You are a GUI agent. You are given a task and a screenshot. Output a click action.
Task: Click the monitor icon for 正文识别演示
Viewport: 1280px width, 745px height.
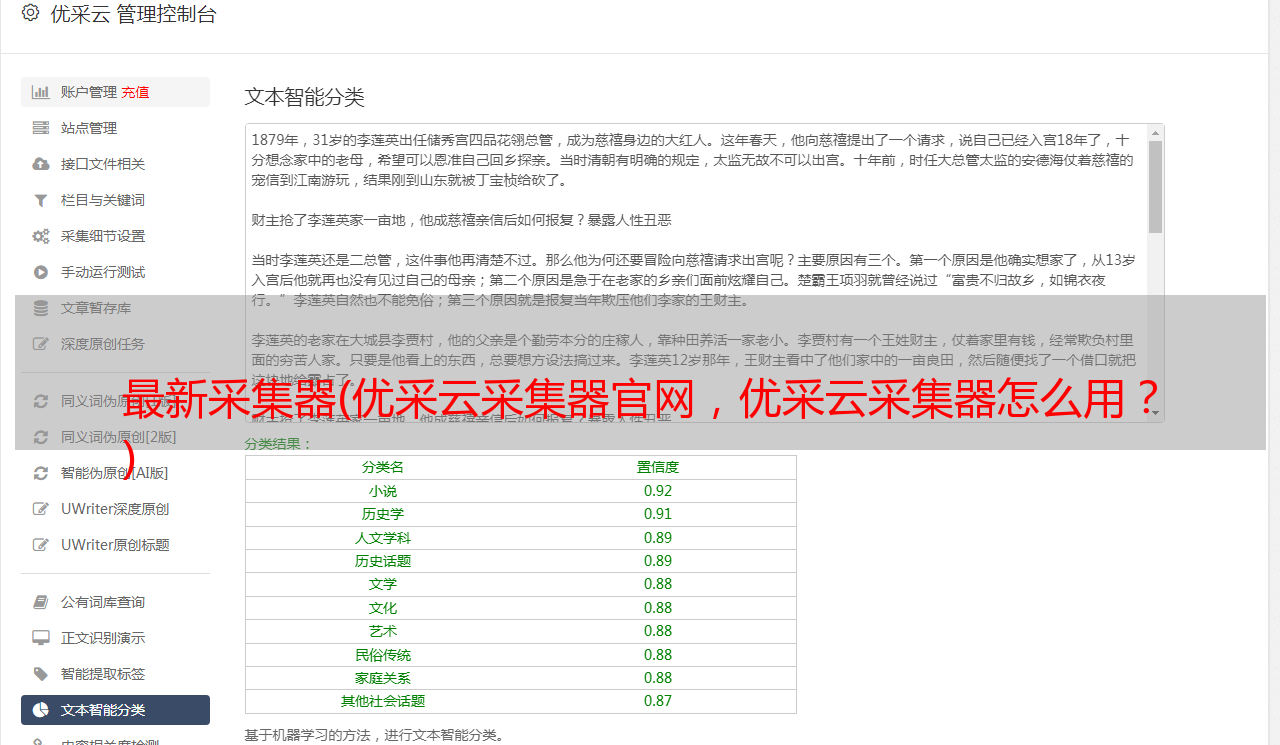tap(40, 638)
